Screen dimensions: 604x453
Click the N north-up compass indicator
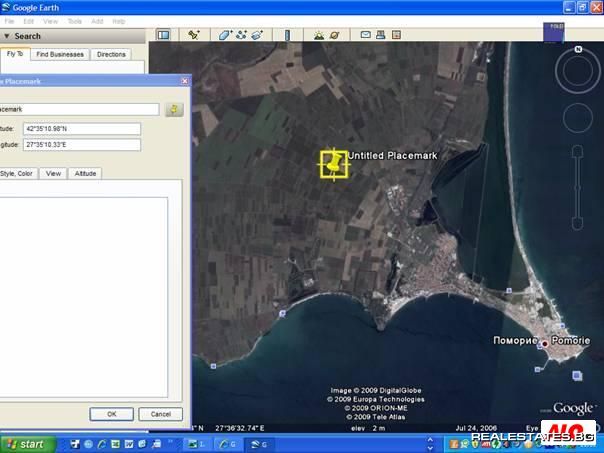click(578, 49)
